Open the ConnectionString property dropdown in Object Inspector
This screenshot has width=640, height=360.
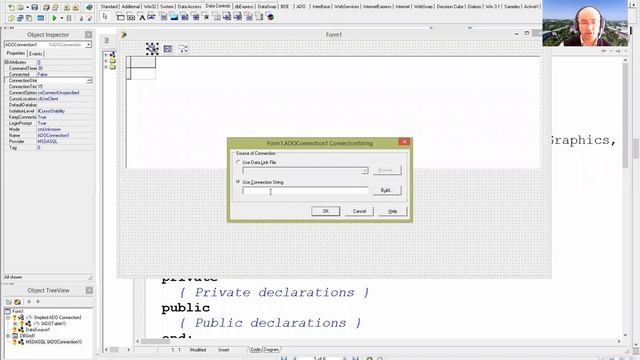click(89, 80)
